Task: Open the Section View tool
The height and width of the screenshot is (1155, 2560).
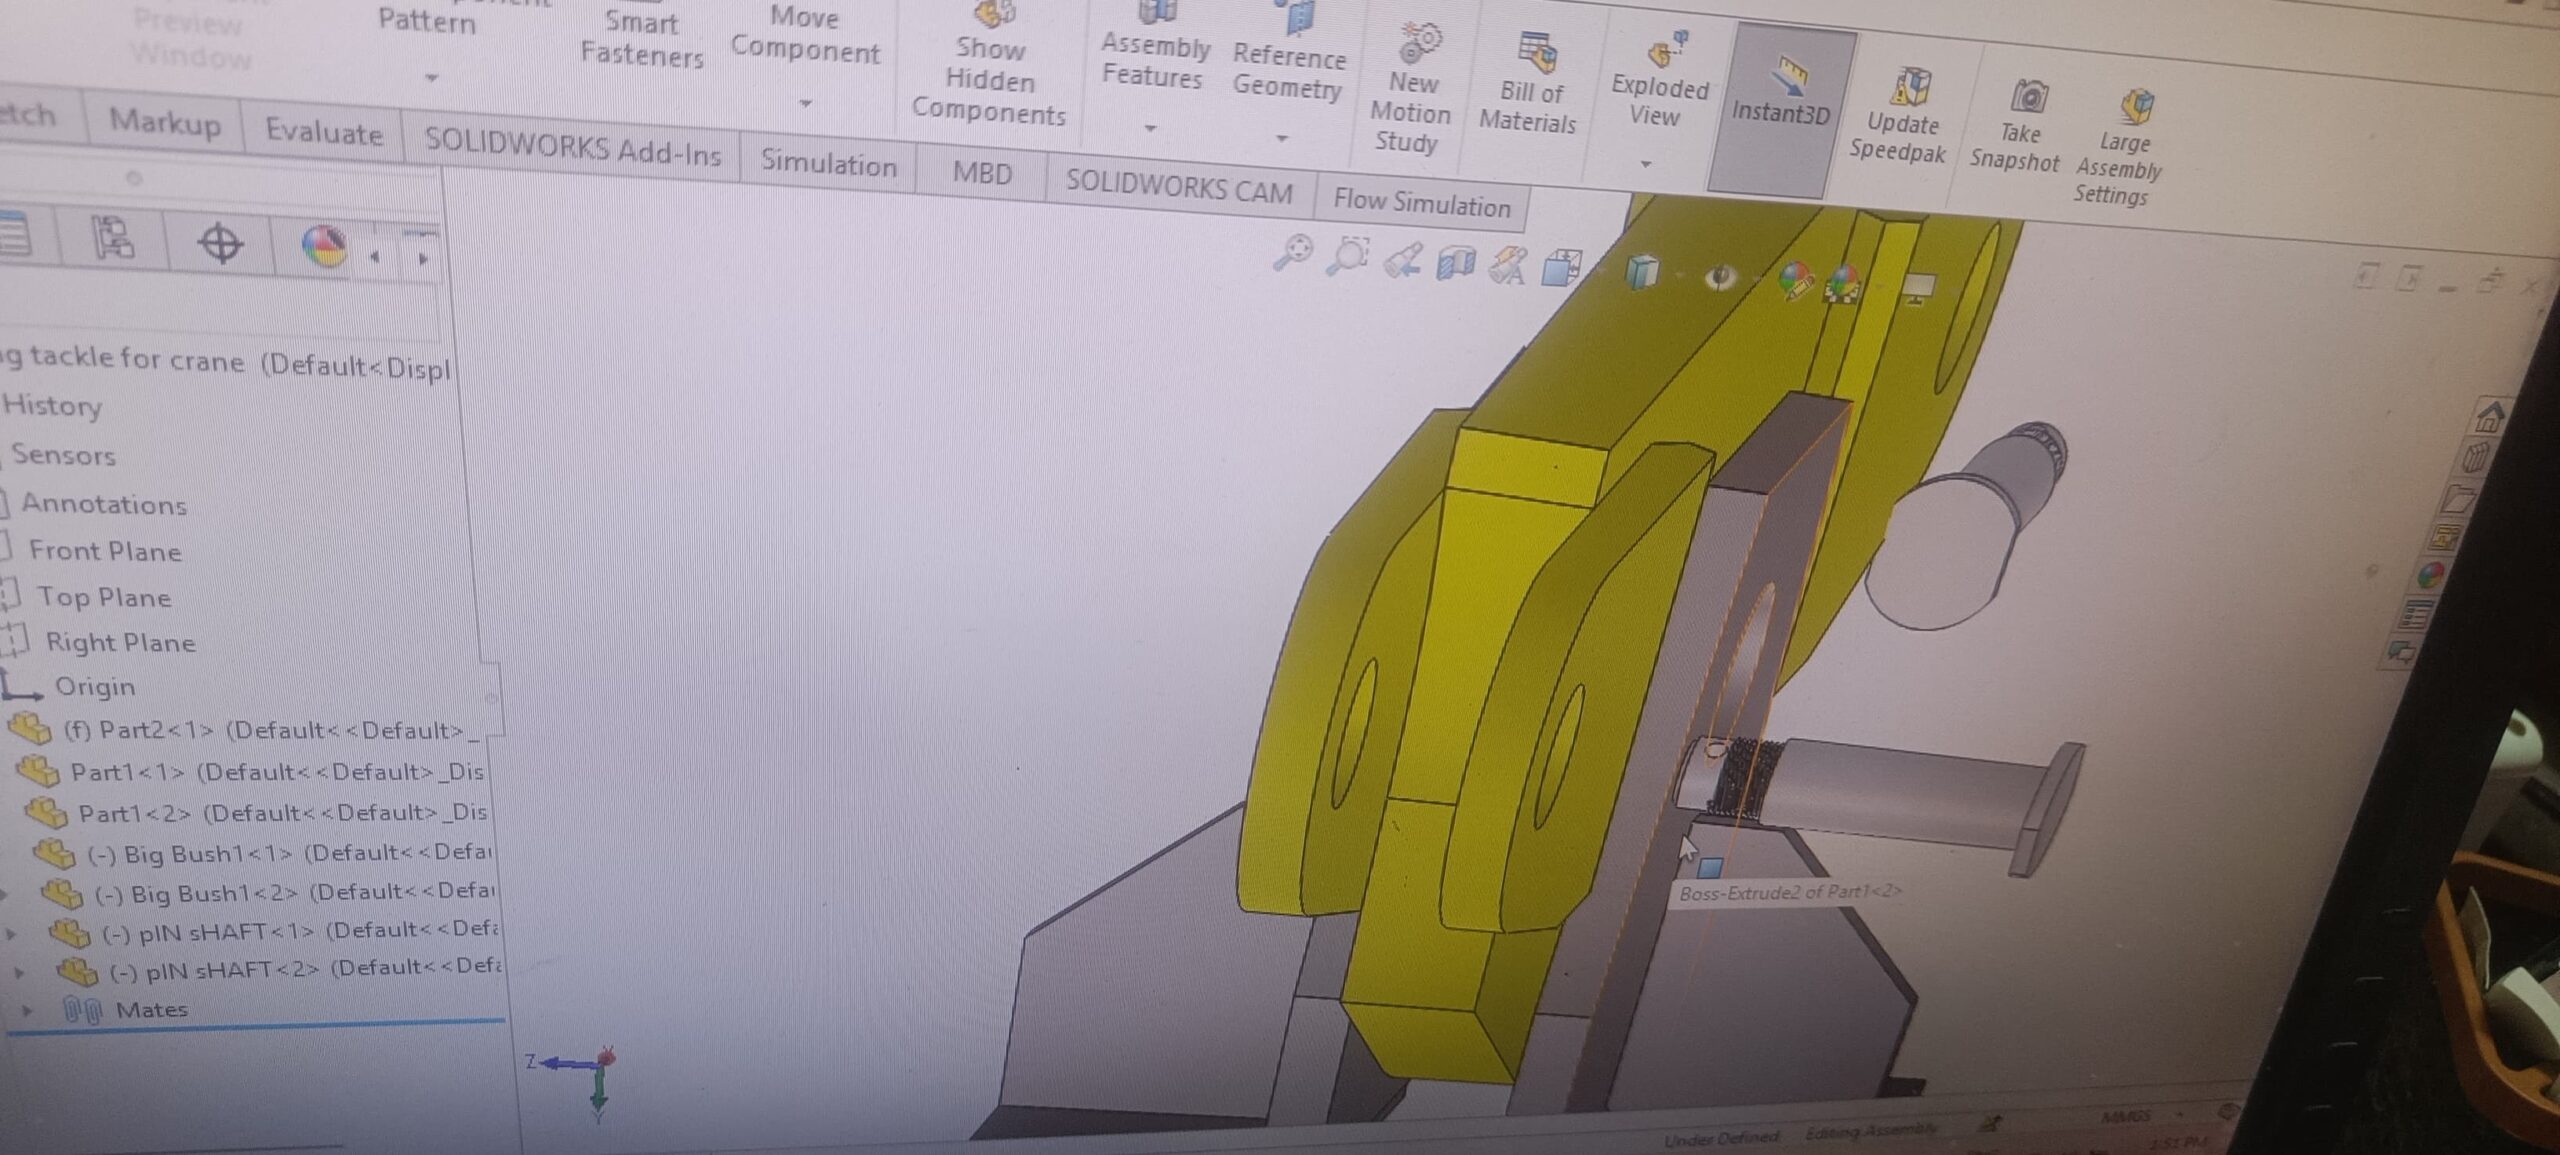Action: click(1456, 264)
